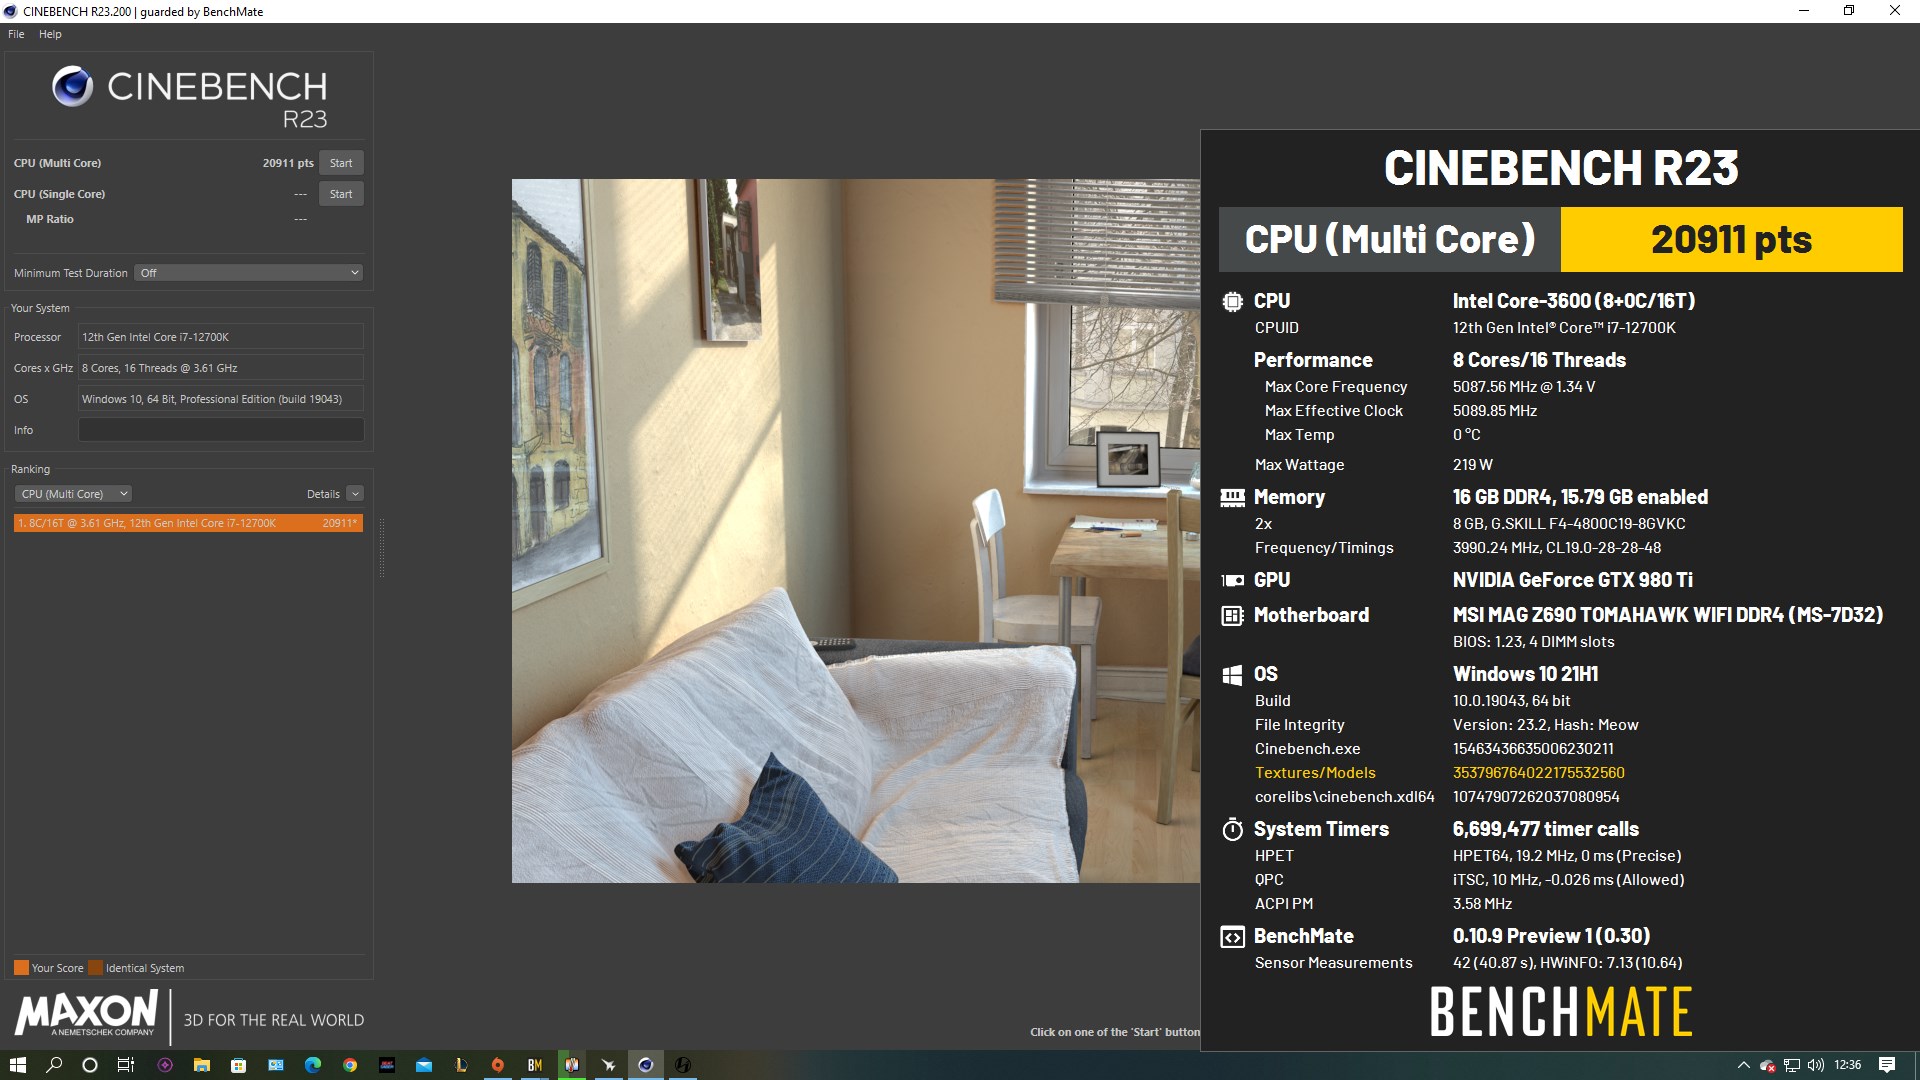The height and width of the screenshot is (1080, 1920).
Task: Open Task View on the taskbar
Action: [126, 1065]
